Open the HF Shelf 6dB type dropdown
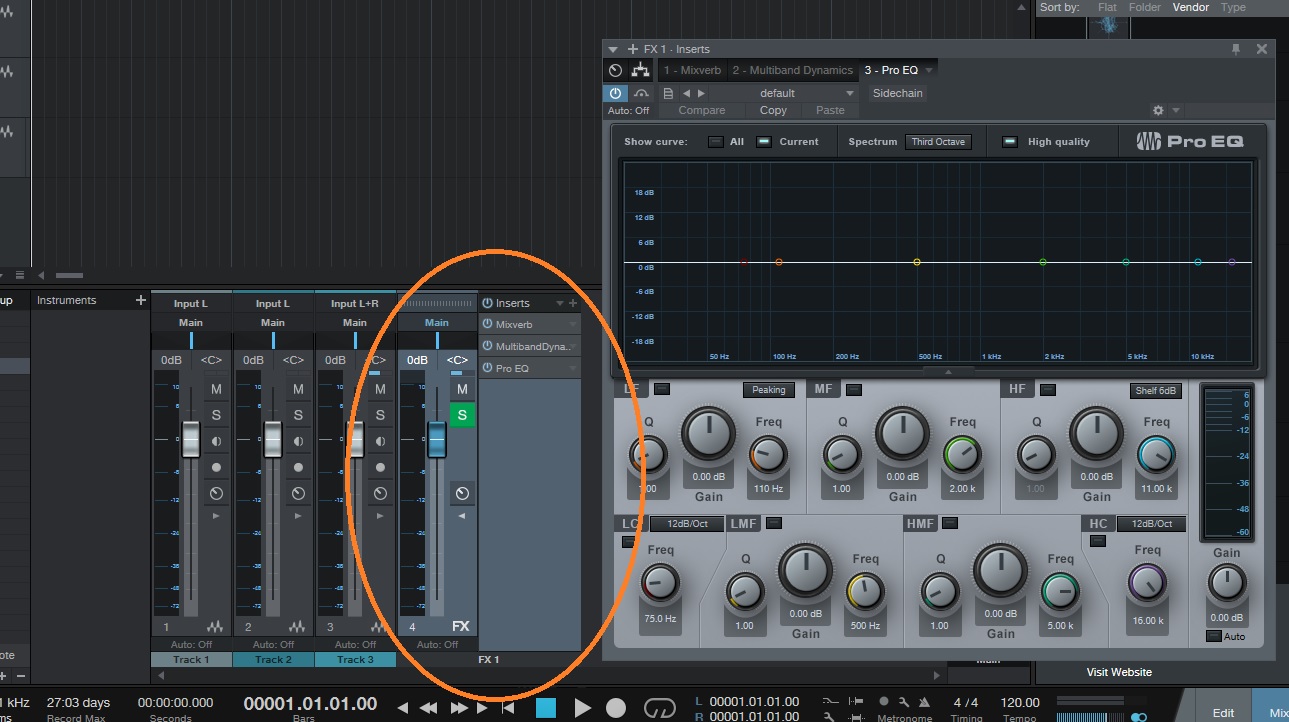Screen dimensions: 1289x722 1158,390
